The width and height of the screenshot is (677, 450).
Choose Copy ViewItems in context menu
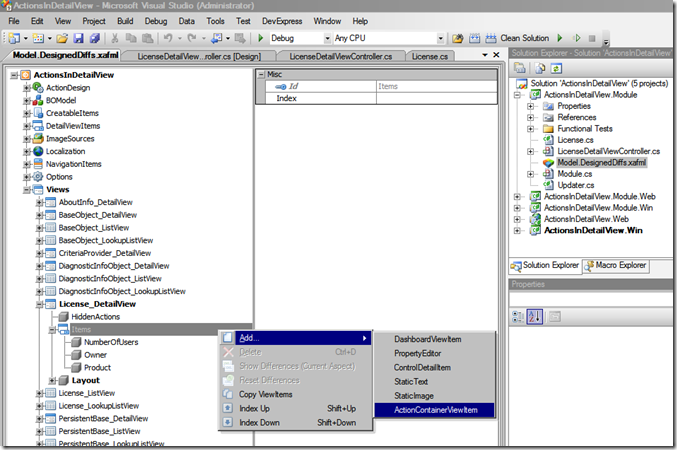[295, 394]
